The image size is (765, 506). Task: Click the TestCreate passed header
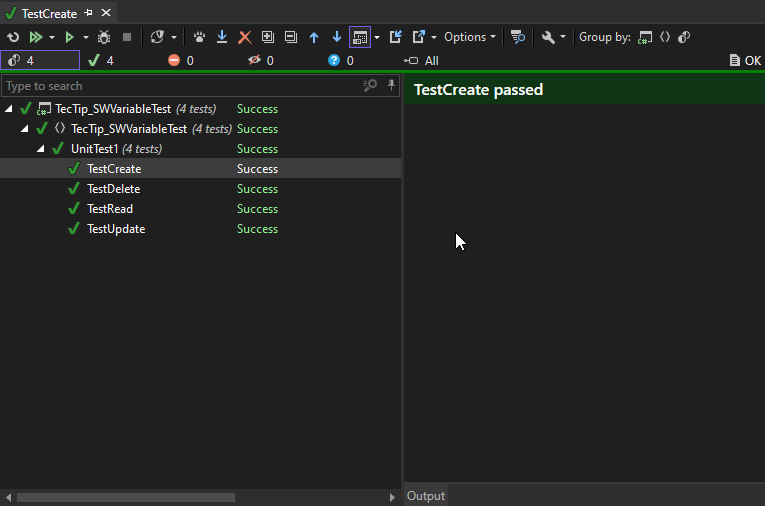tap(479, 90)
